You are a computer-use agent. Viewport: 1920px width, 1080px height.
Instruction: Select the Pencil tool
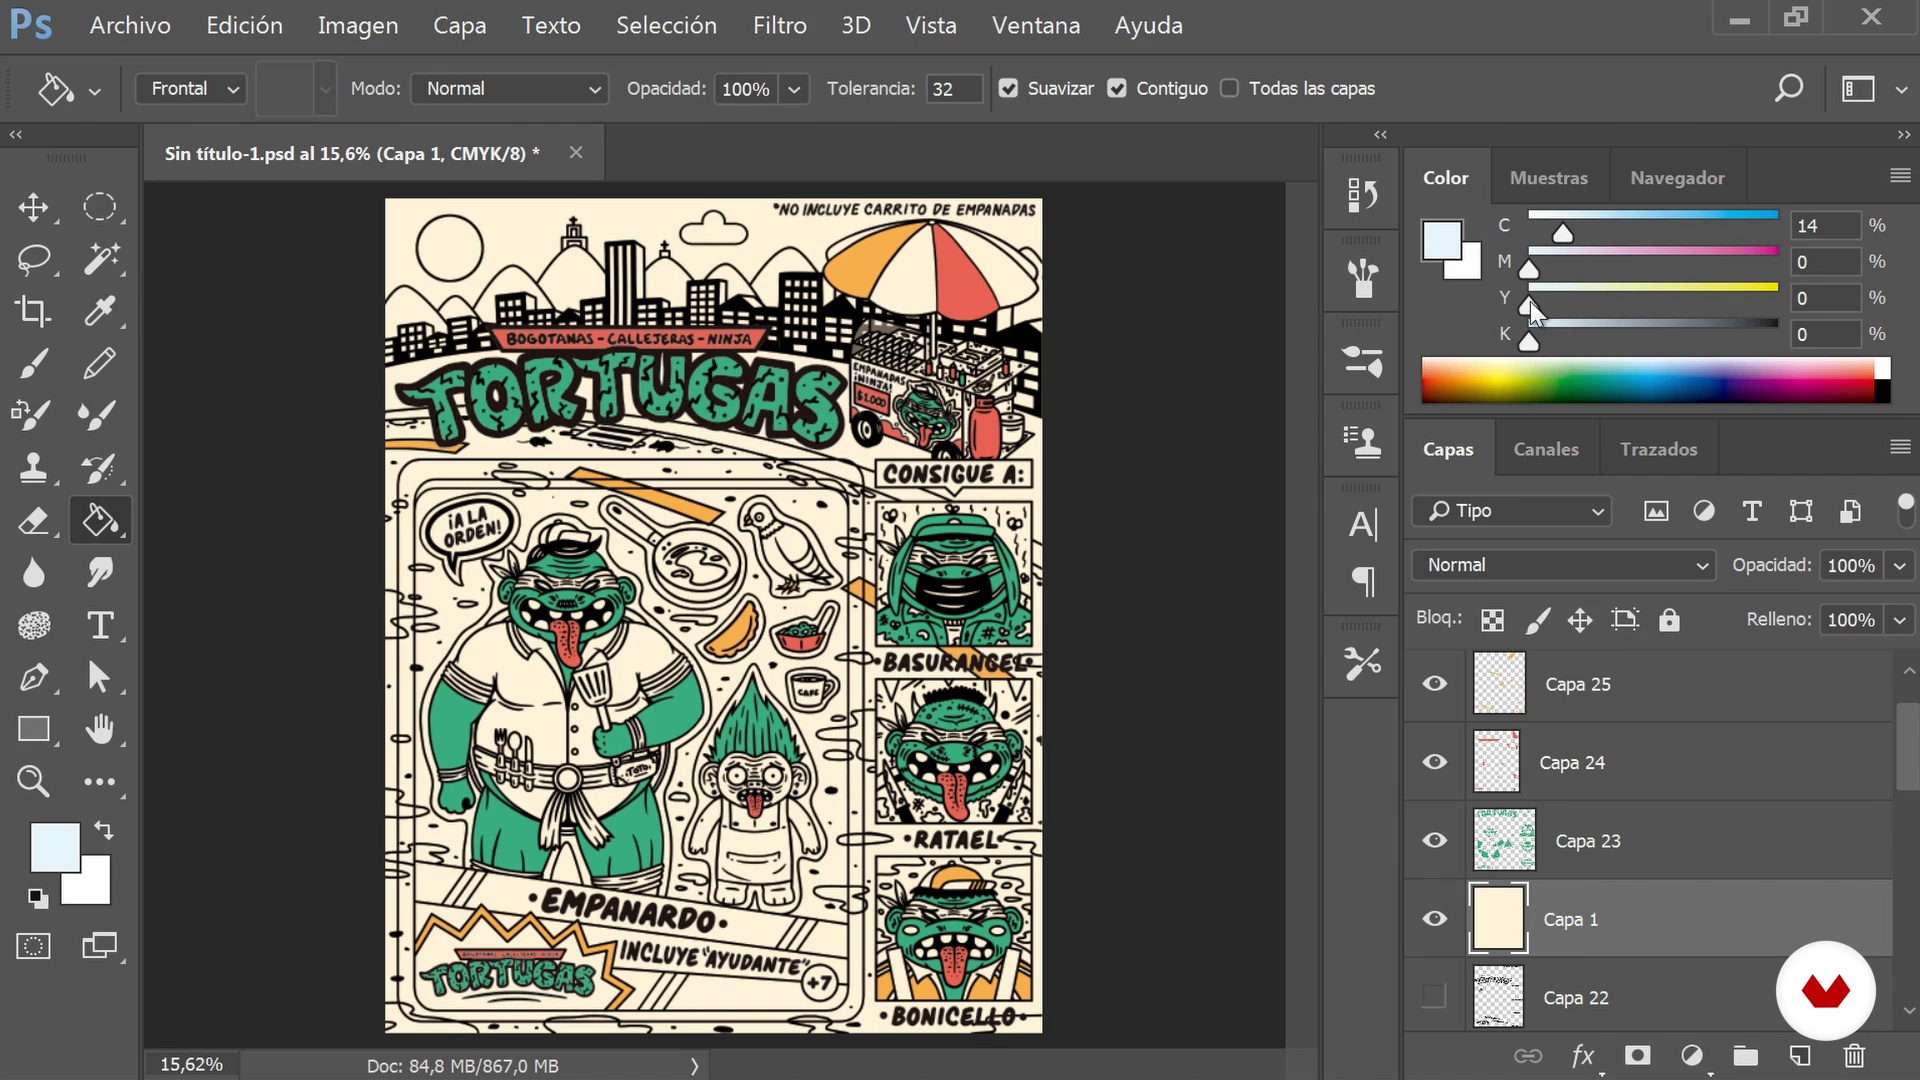(x=99, y=363)
